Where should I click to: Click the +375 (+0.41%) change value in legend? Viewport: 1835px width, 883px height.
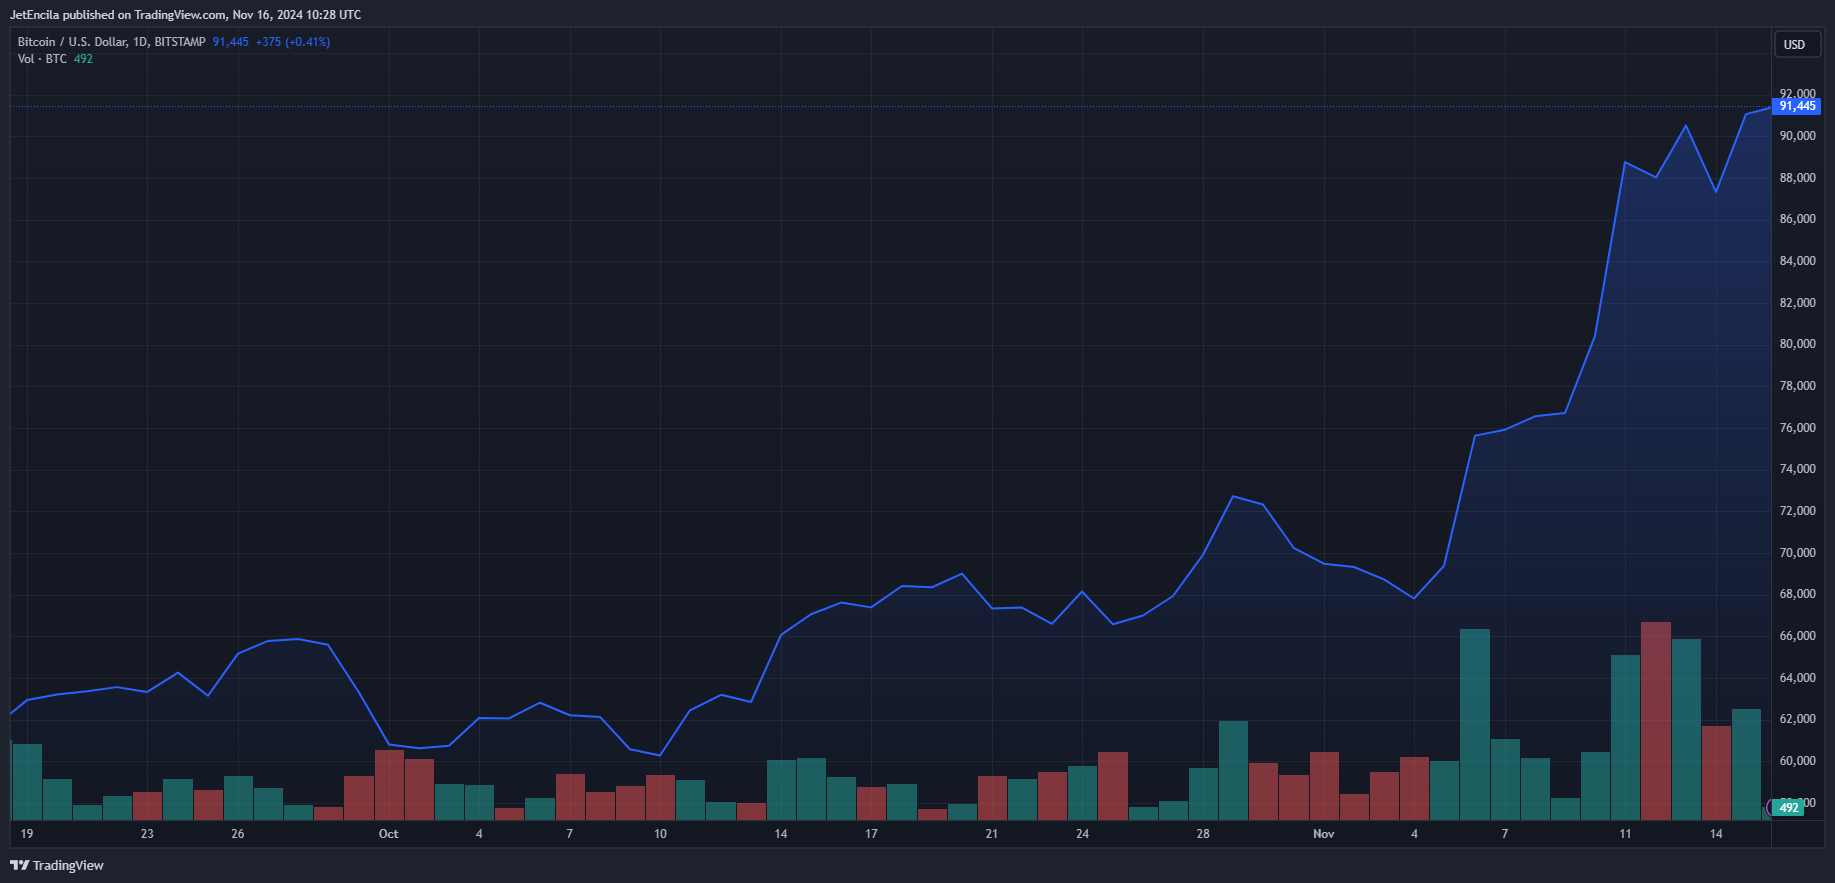(x=292, y=42)
